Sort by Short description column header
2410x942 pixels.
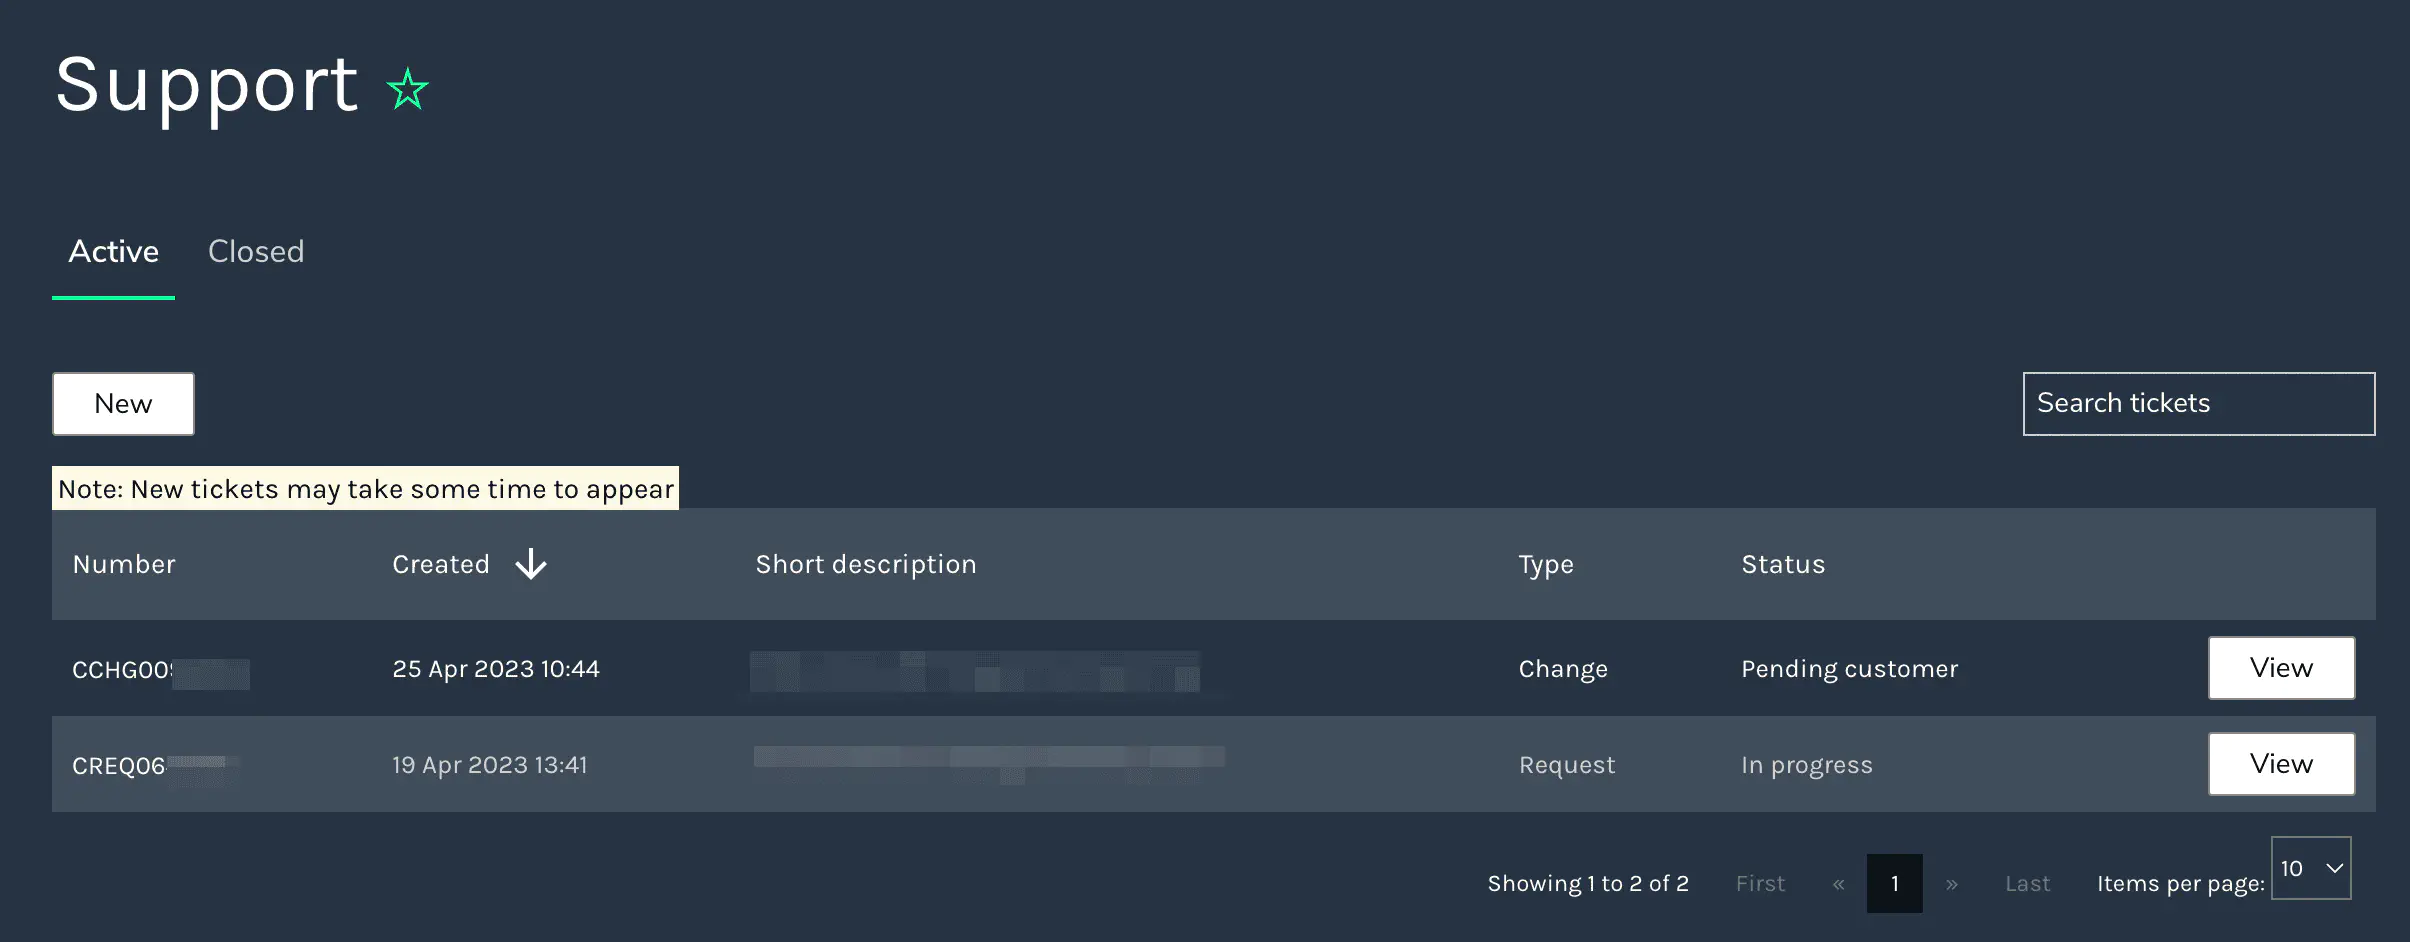click(x=866, y=565)
